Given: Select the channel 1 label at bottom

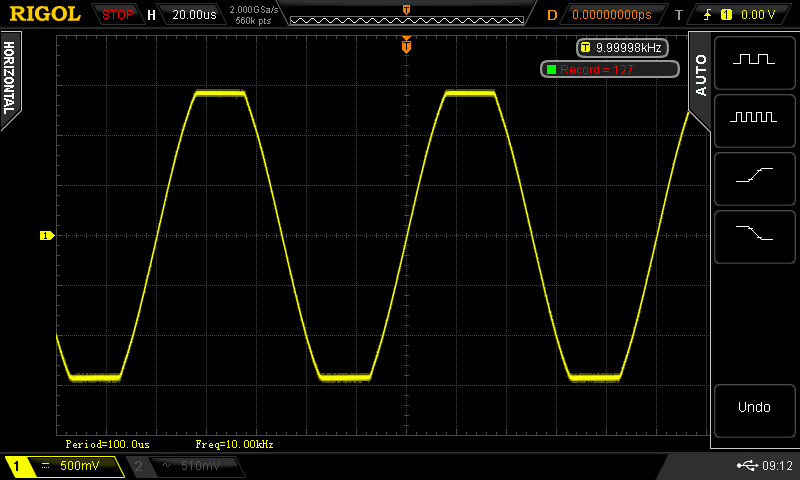Looking at the screenshot, I should (x=17, y=466).
